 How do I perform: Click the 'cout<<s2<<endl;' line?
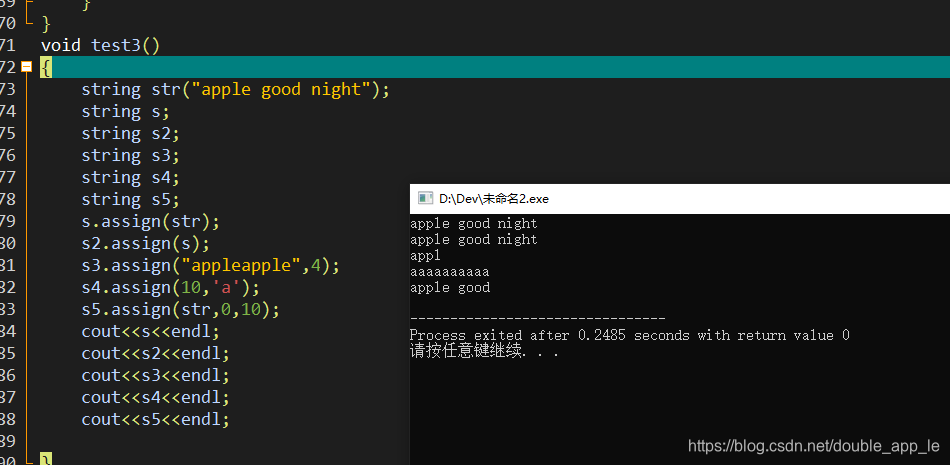[x=156, y=353]
